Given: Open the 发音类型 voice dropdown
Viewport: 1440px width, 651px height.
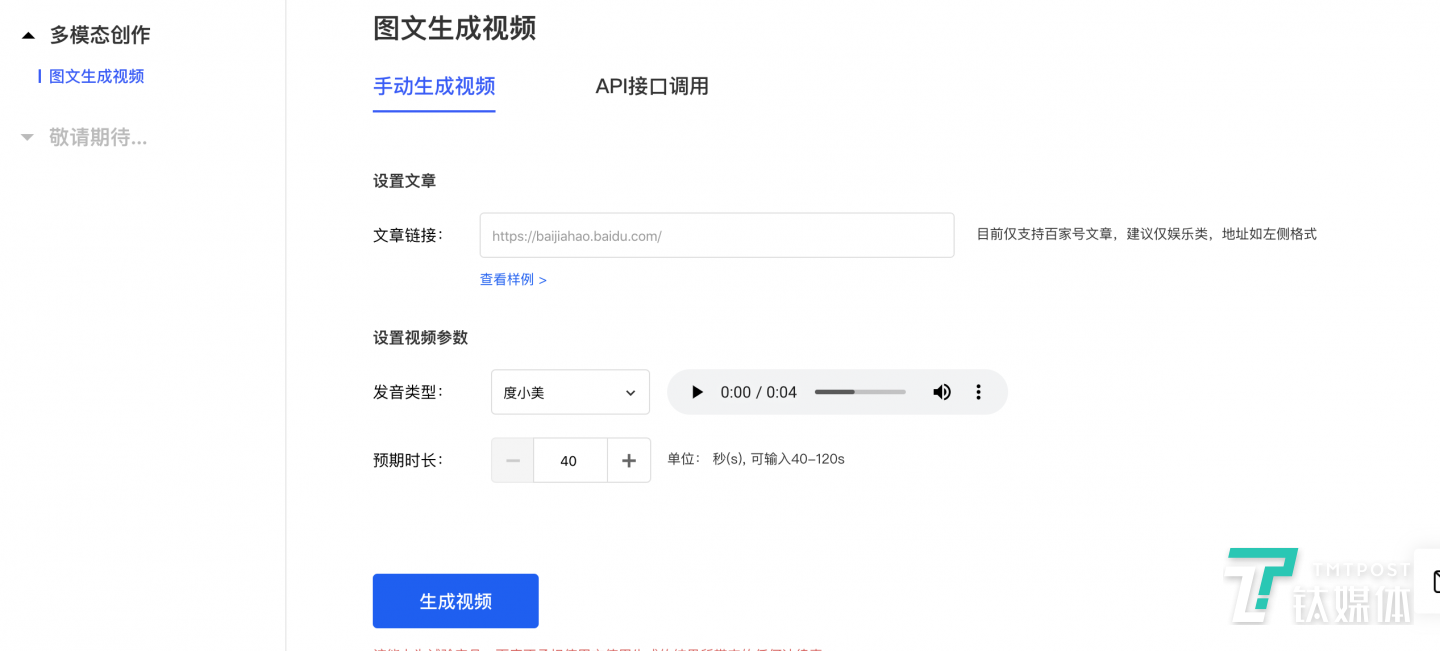Looking at the screenshot, I should tap(570, 392).
